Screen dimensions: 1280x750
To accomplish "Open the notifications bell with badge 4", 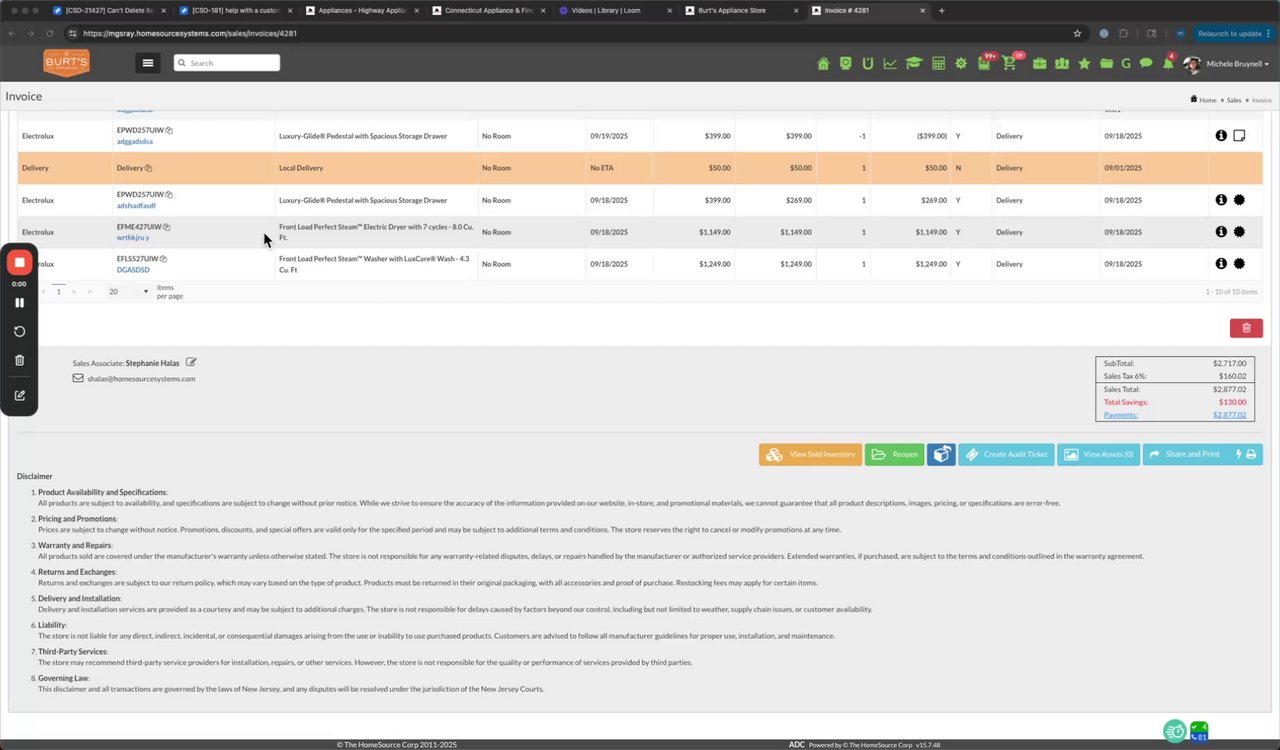I will pyautogui.click(x=1167, y=63).
